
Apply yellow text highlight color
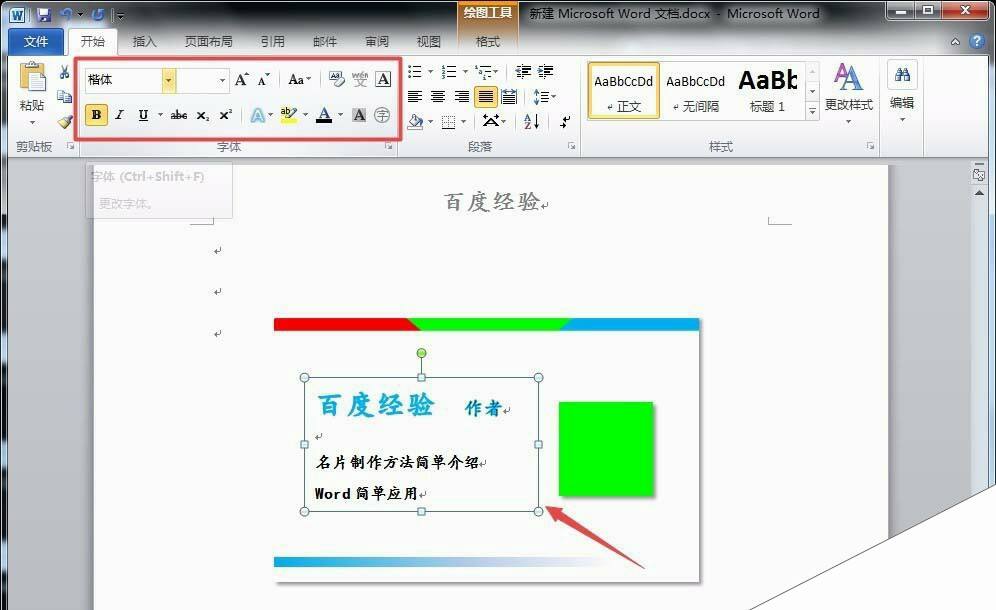288,115
